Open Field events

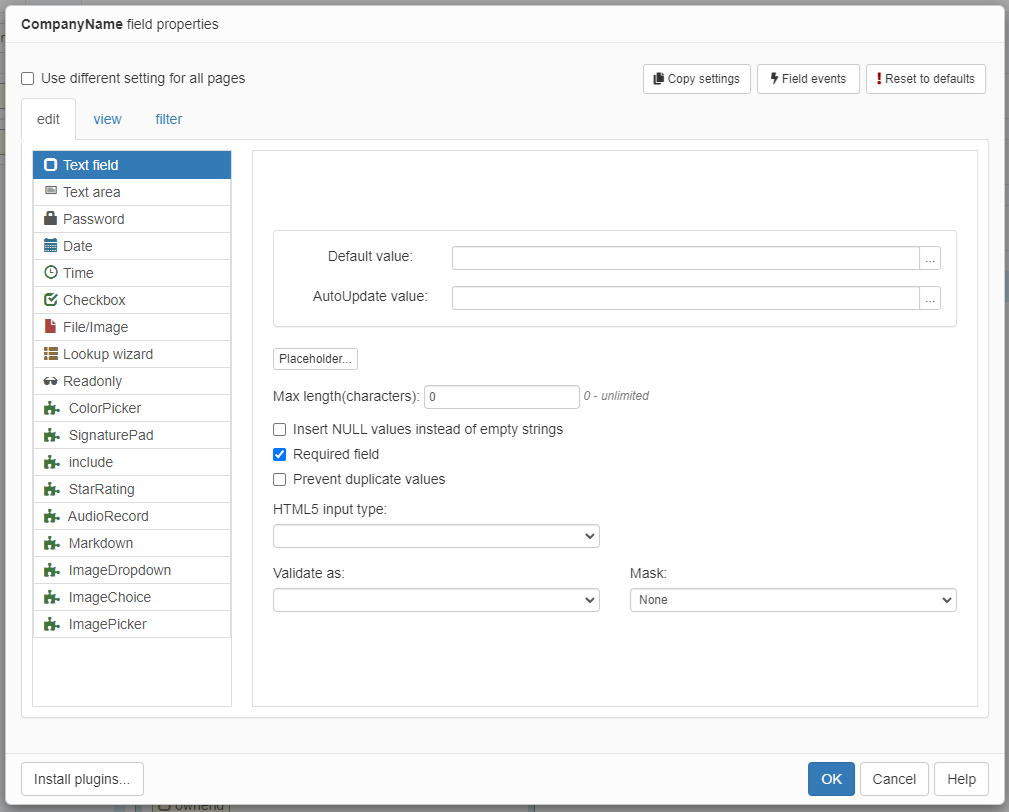tap(808, 78)
